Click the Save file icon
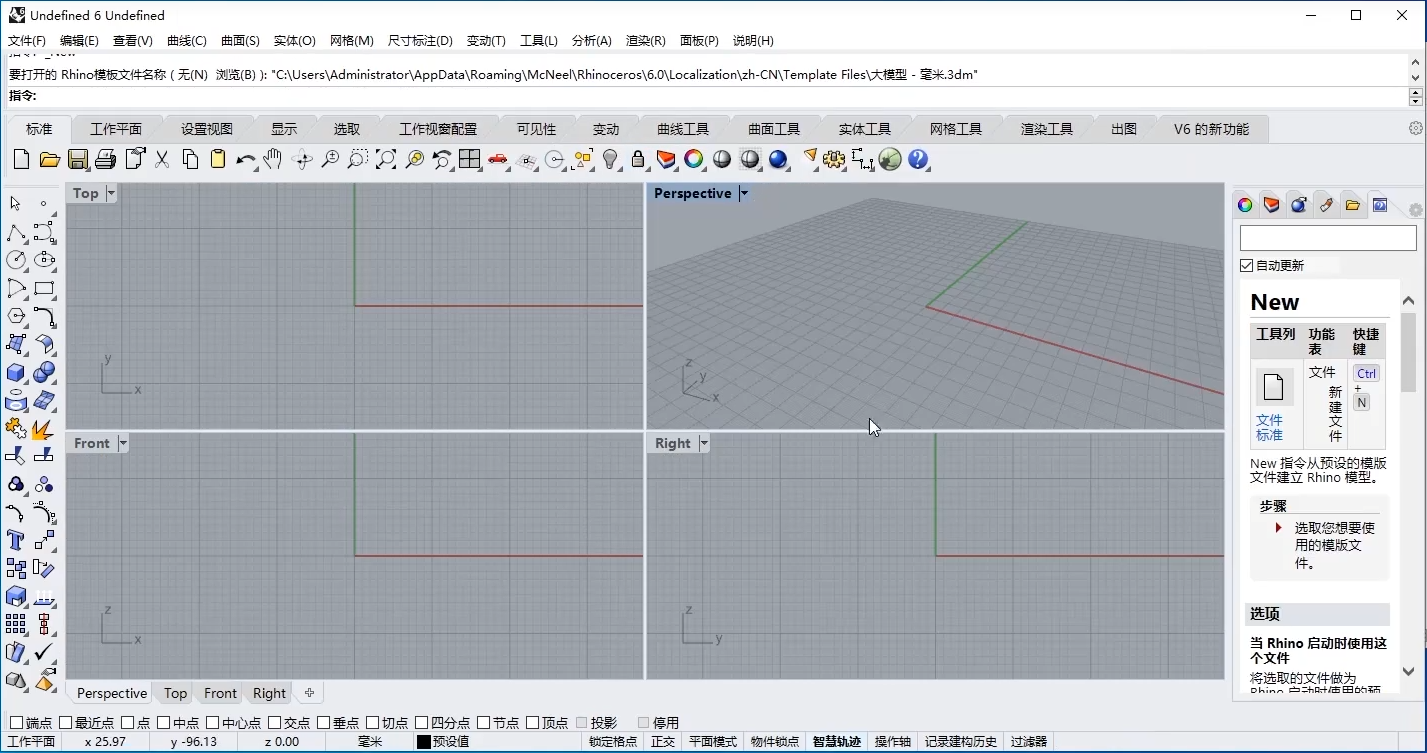This screenshot has height=753, width=1427. (x=78, y=160)
